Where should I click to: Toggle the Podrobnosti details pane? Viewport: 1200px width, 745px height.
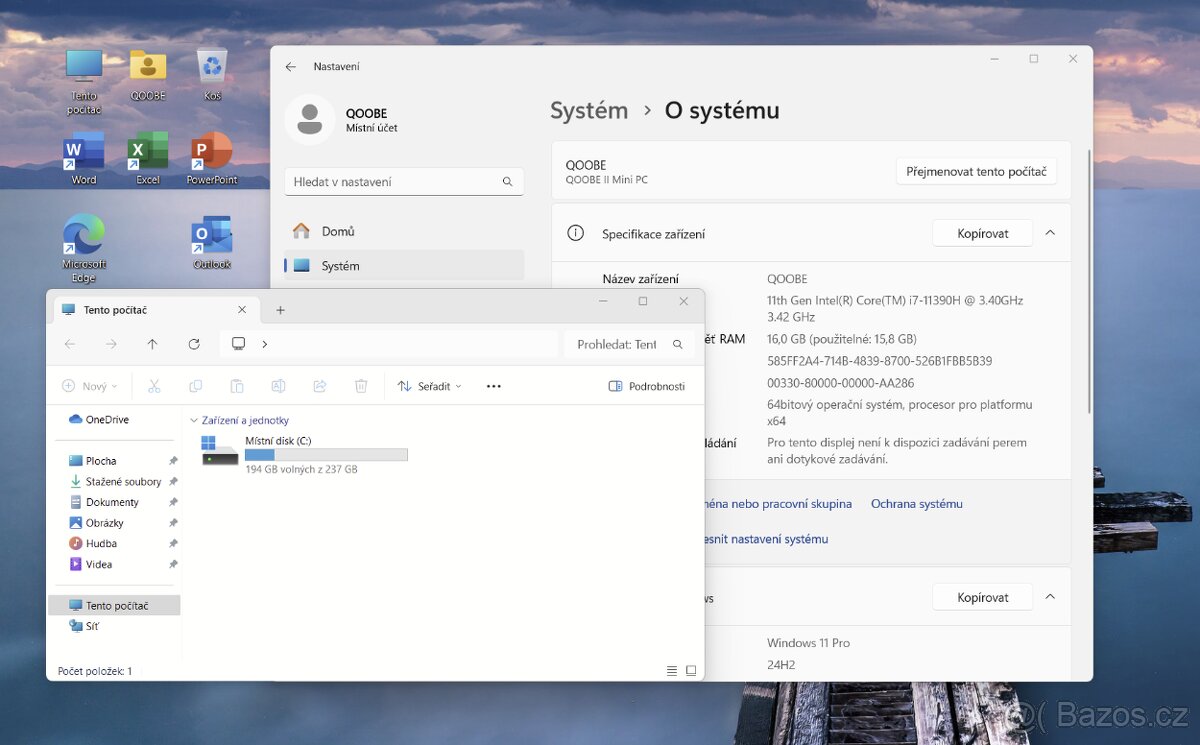pos(647,386)
